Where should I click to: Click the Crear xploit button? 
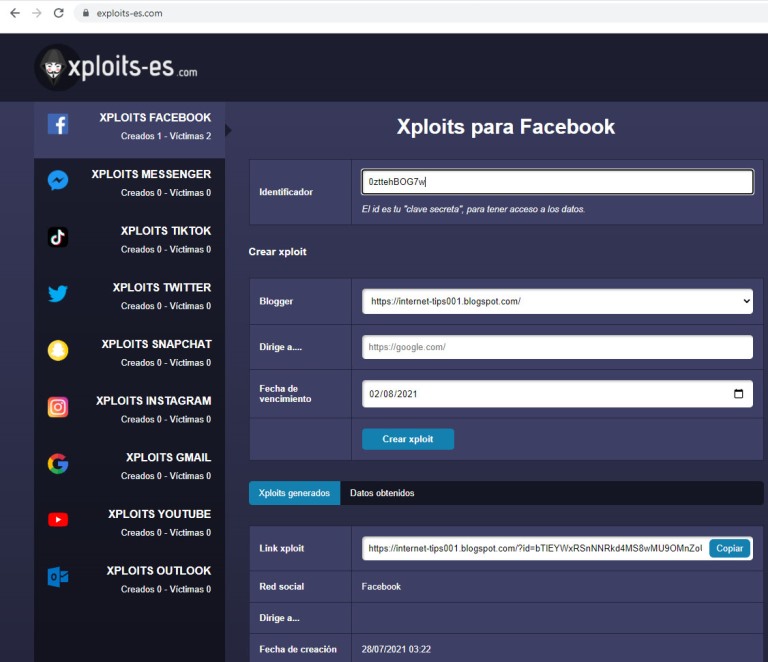(x=408, y=439)
